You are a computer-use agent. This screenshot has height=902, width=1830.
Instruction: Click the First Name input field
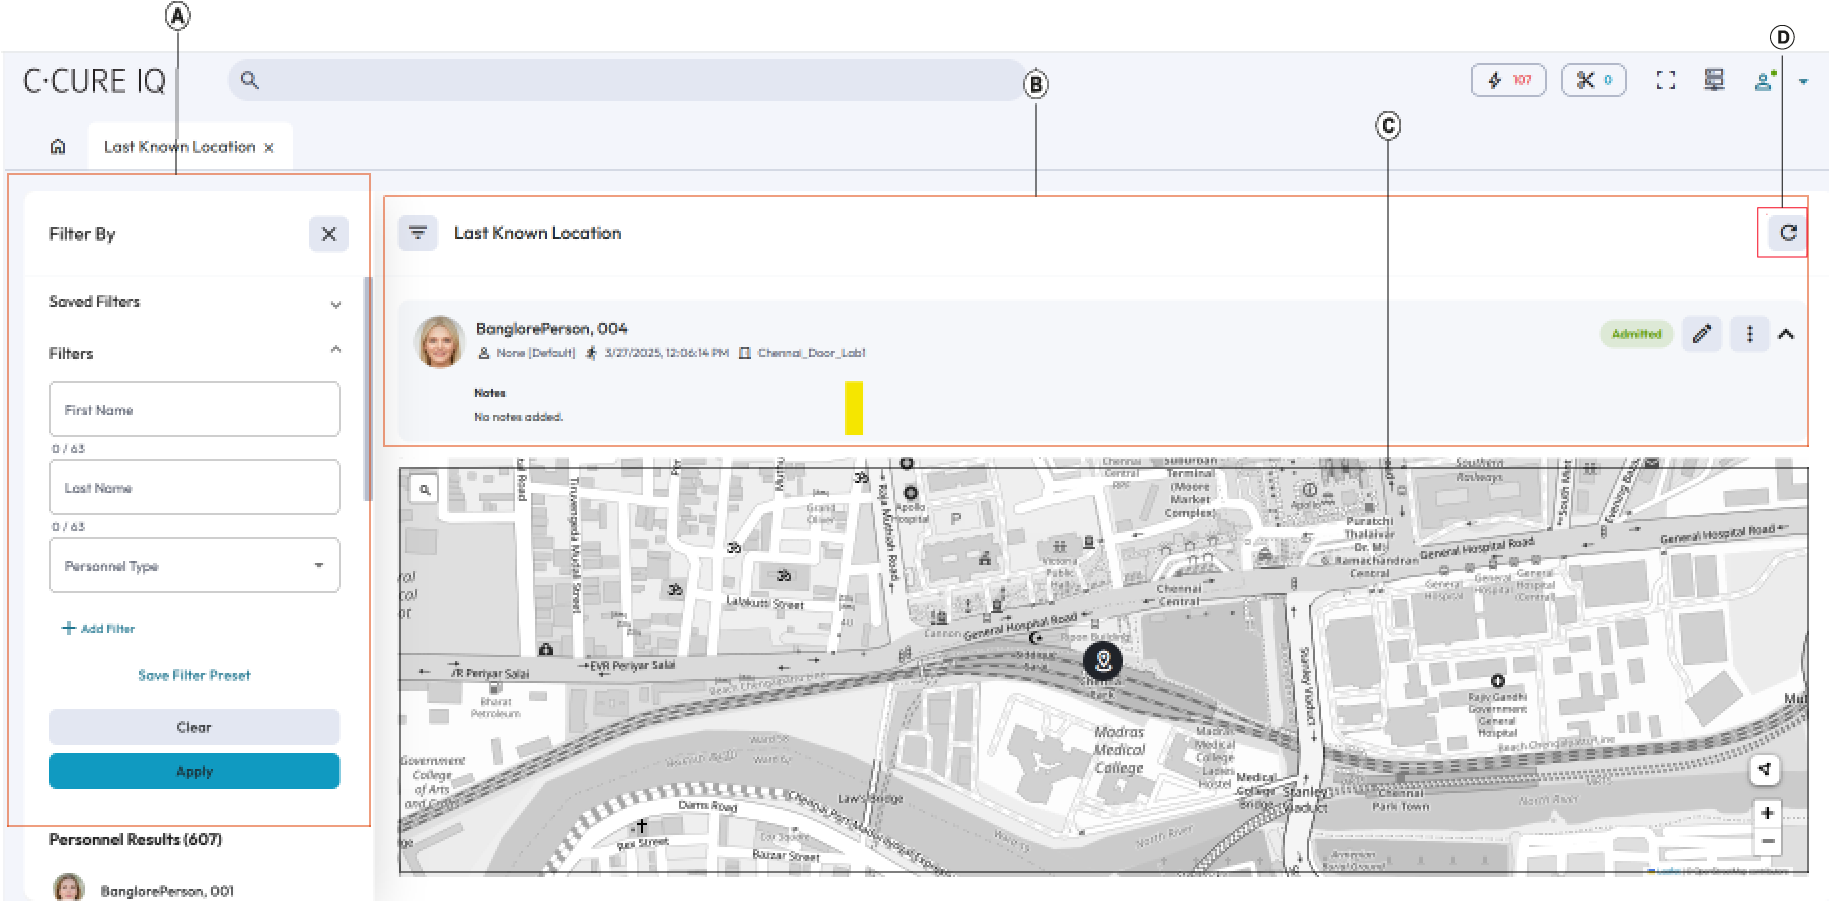pyautogui.click(x=194, y=410)
